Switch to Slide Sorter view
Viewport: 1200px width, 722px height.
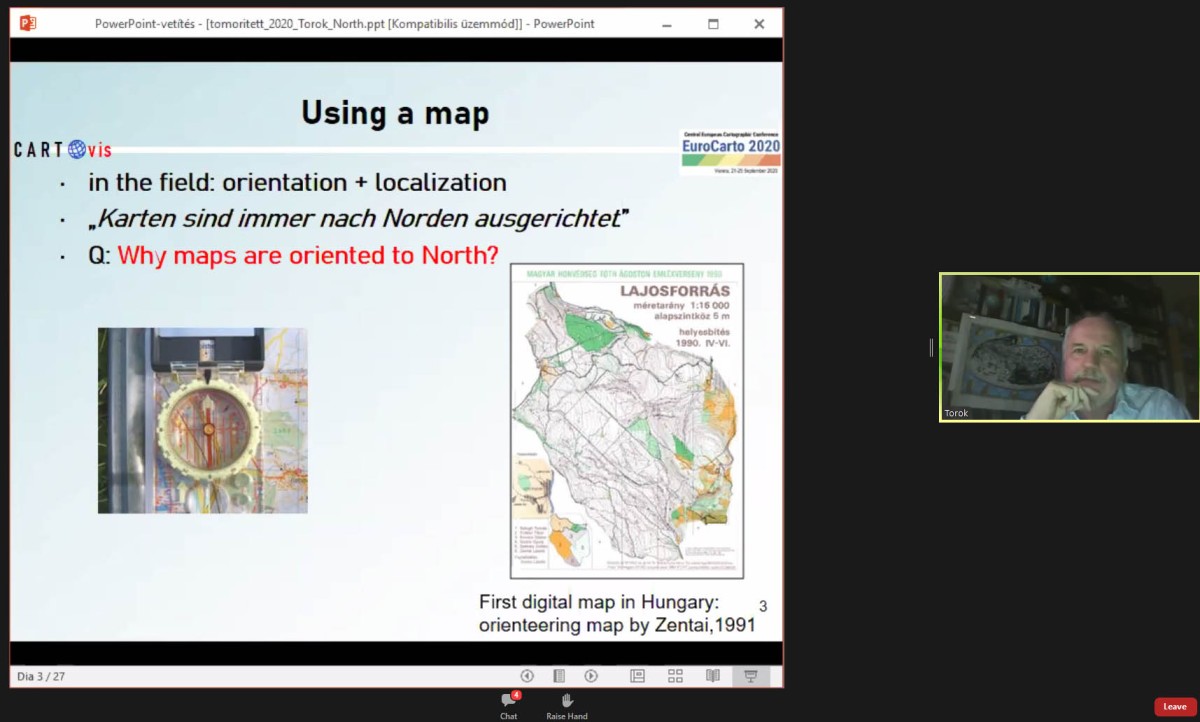click(x=675, y=676)
